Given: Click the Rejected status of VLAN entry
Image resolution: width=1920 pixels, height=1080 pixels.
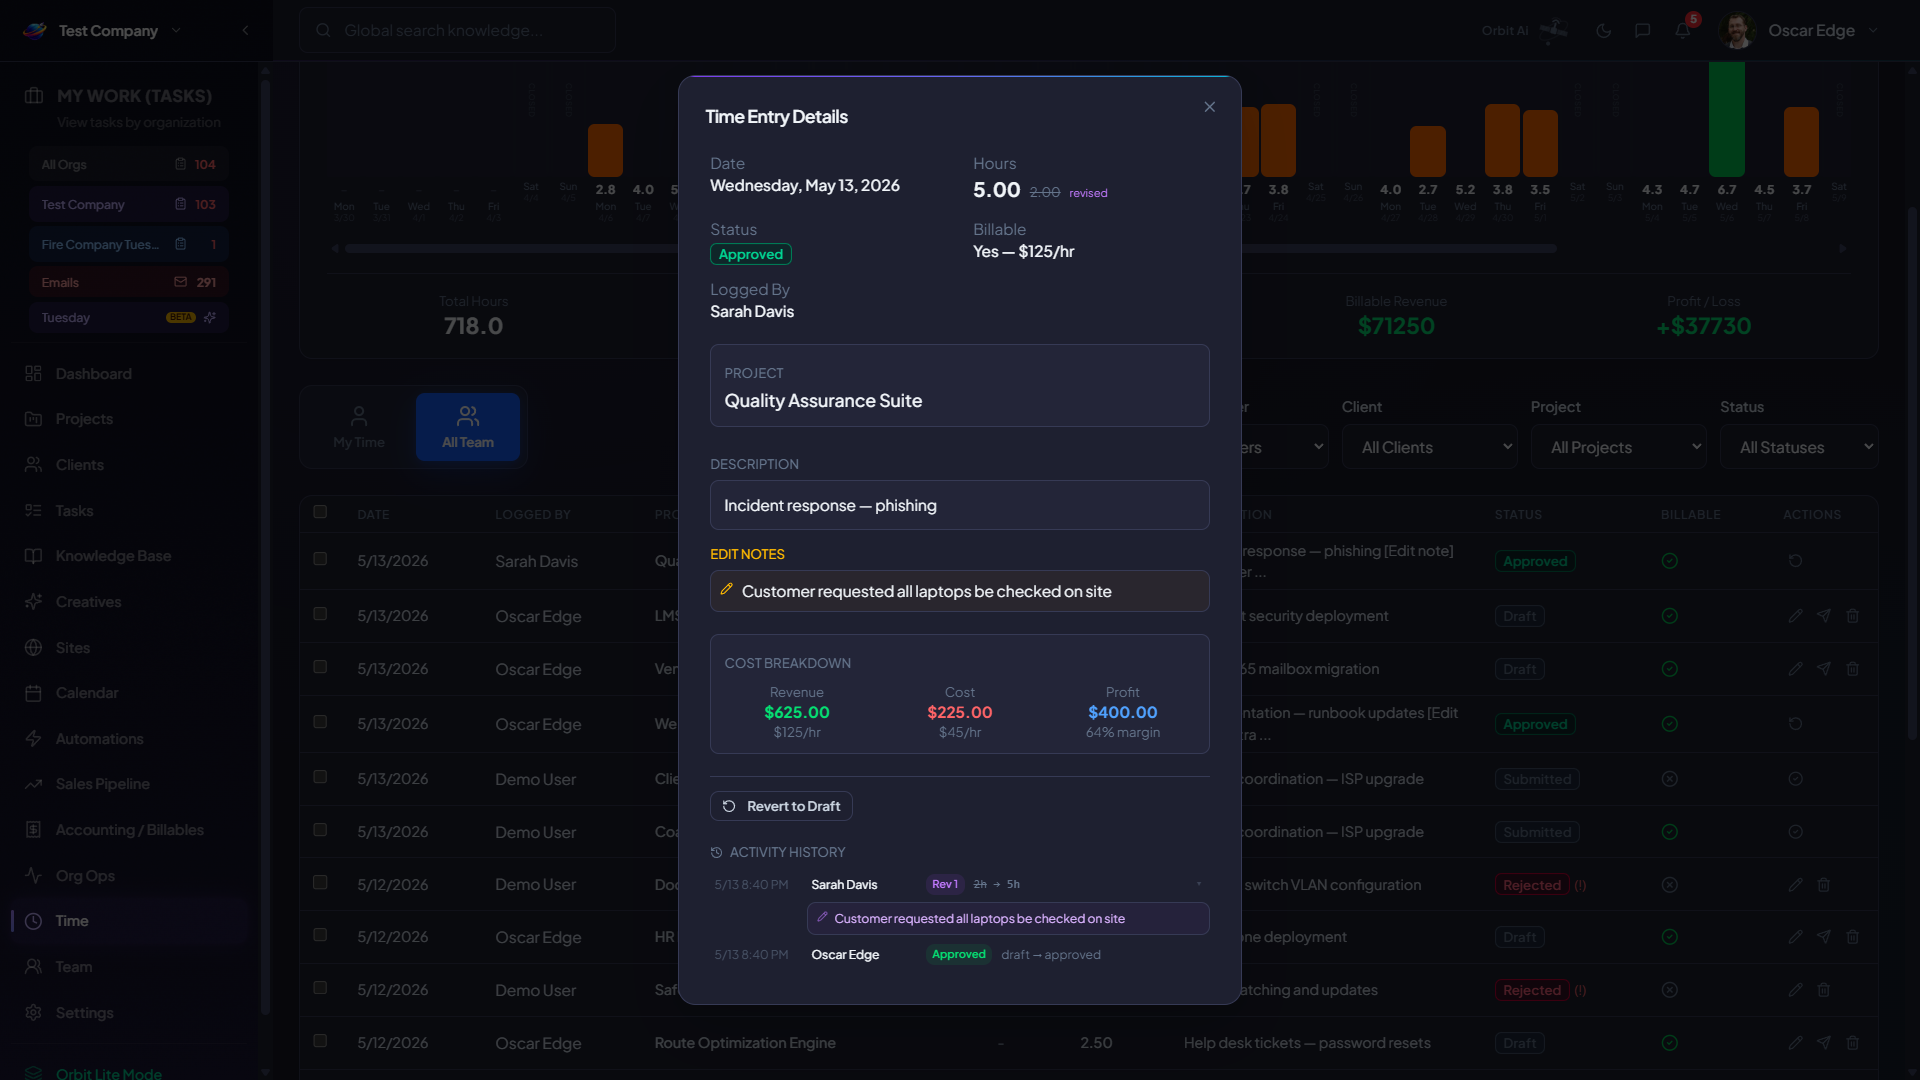Looking at the screenshot, I should (1531, 885).
